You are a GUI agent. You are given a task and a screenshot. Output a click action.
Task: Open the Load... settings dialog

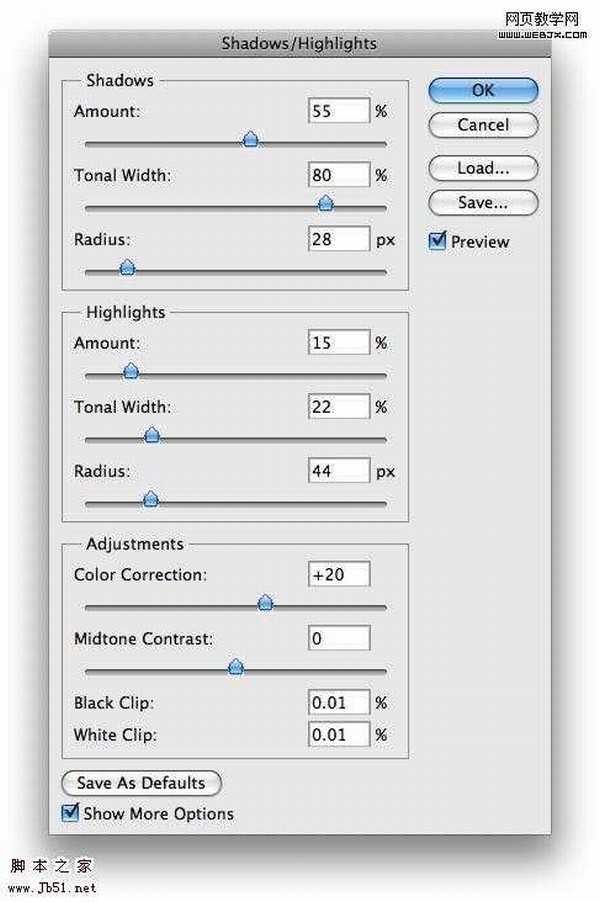[x=483, y=168]
